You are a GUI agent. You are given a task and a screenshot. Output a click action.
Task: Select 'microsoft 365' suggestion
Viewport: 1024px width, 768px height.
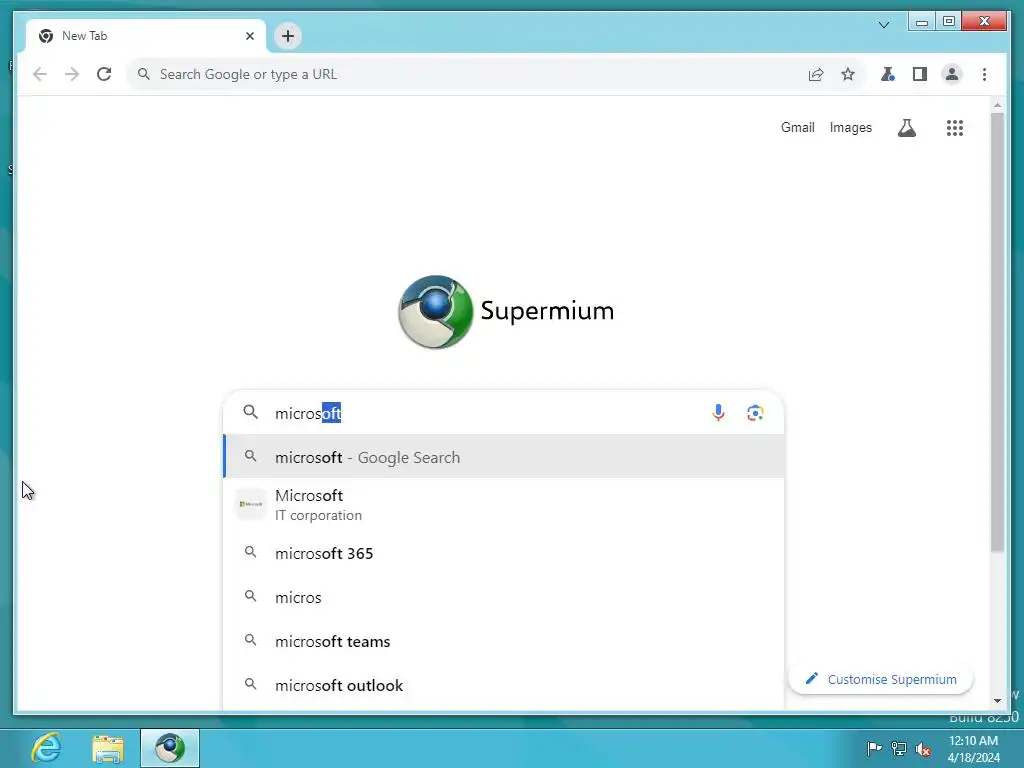coord(504,553)
